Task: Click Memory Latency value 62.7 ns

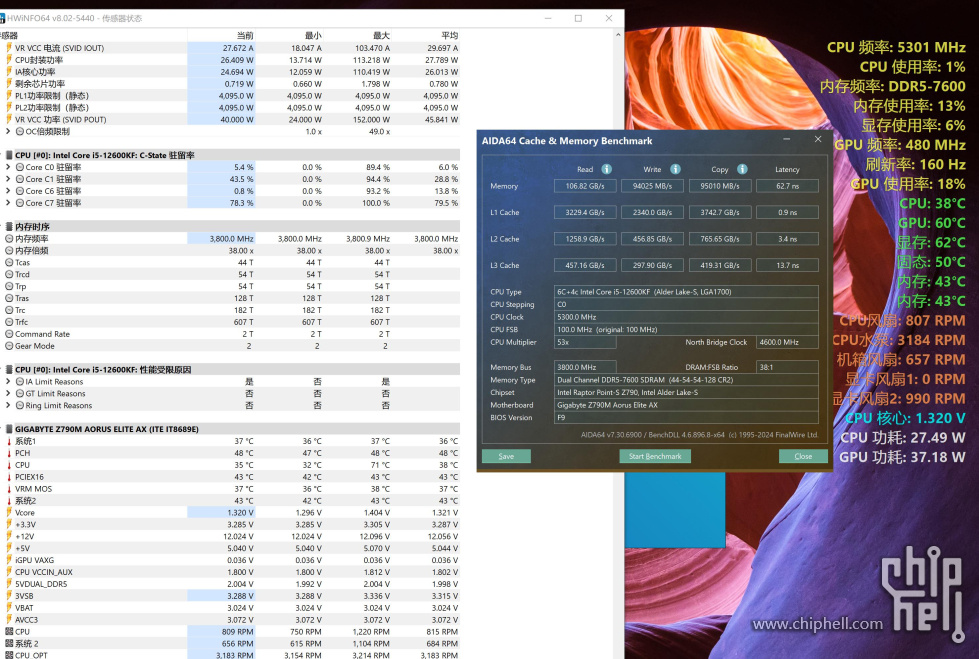Action: [787, 186]
